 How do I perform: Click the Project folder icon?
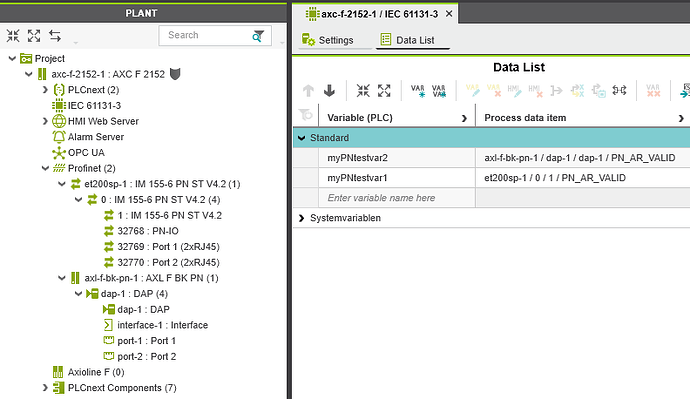click(26, 59)
